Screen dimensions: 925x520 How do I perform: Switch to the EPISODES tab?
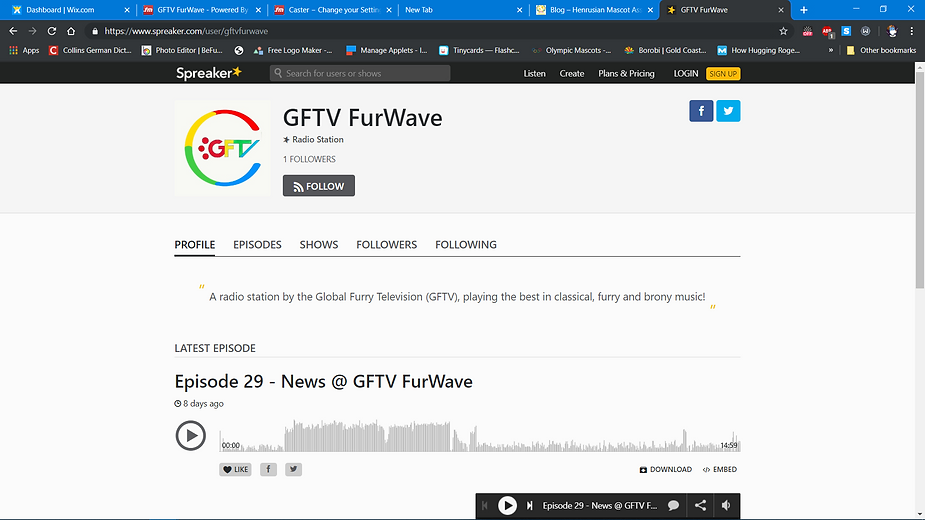coord(257,244)
